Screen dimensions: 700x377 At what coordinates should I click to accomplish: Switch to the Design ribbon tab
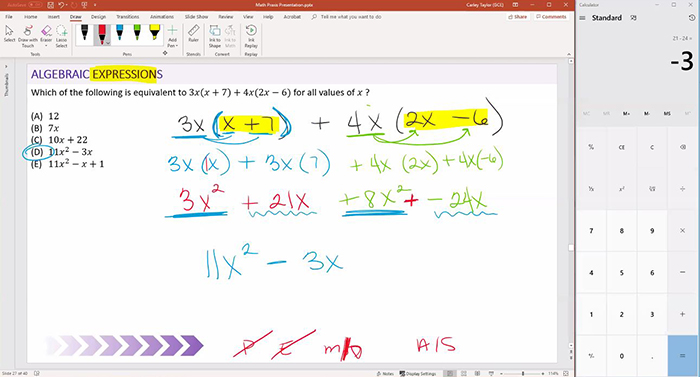point(98,17)
